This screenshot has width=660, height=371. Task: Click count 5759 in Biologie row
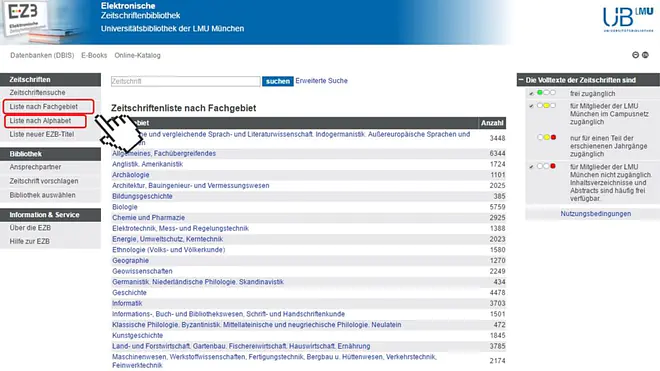click(x=497, y=207)
